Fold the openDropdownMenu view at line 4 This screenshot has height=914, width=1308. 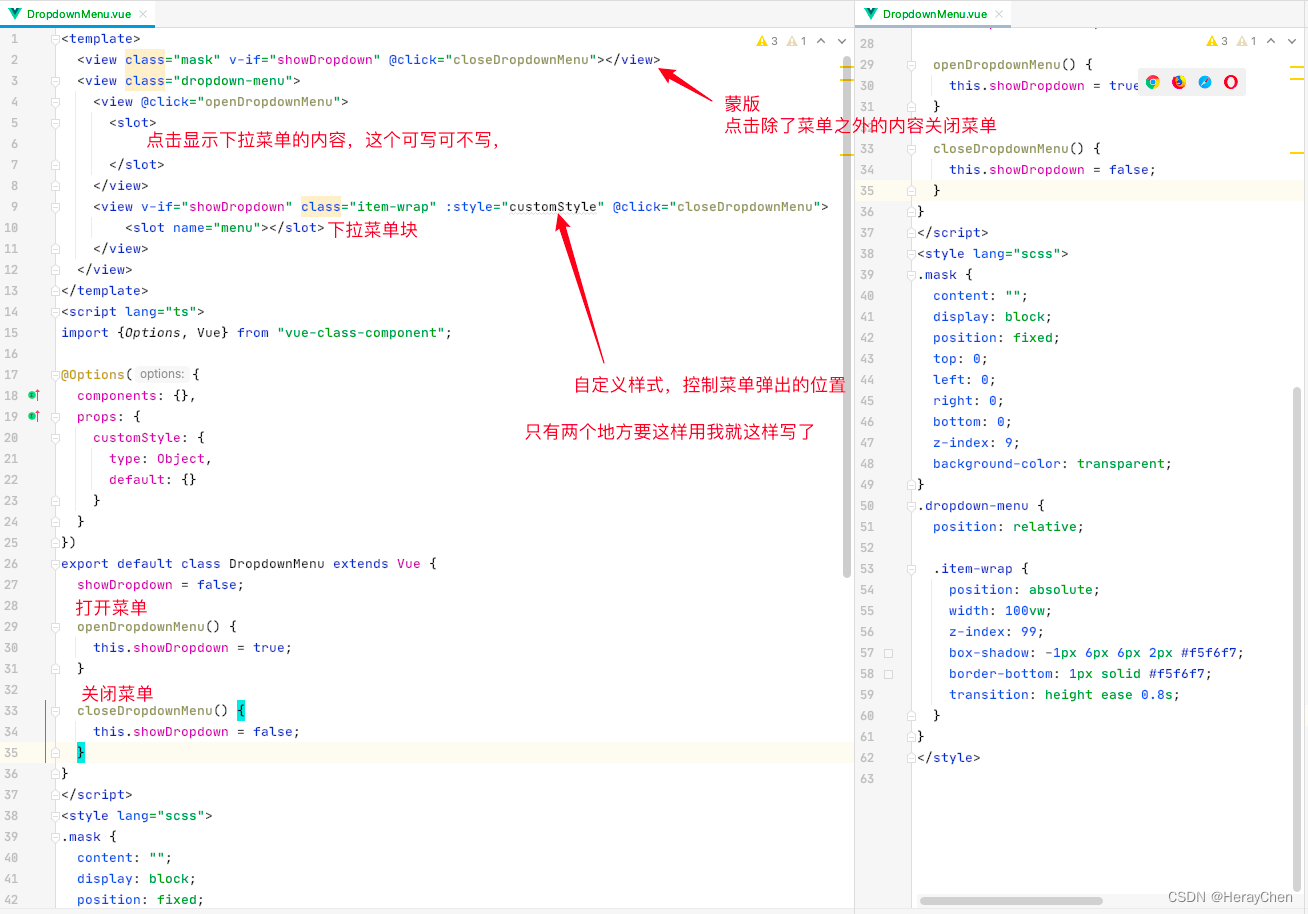[x=56, y=101]
